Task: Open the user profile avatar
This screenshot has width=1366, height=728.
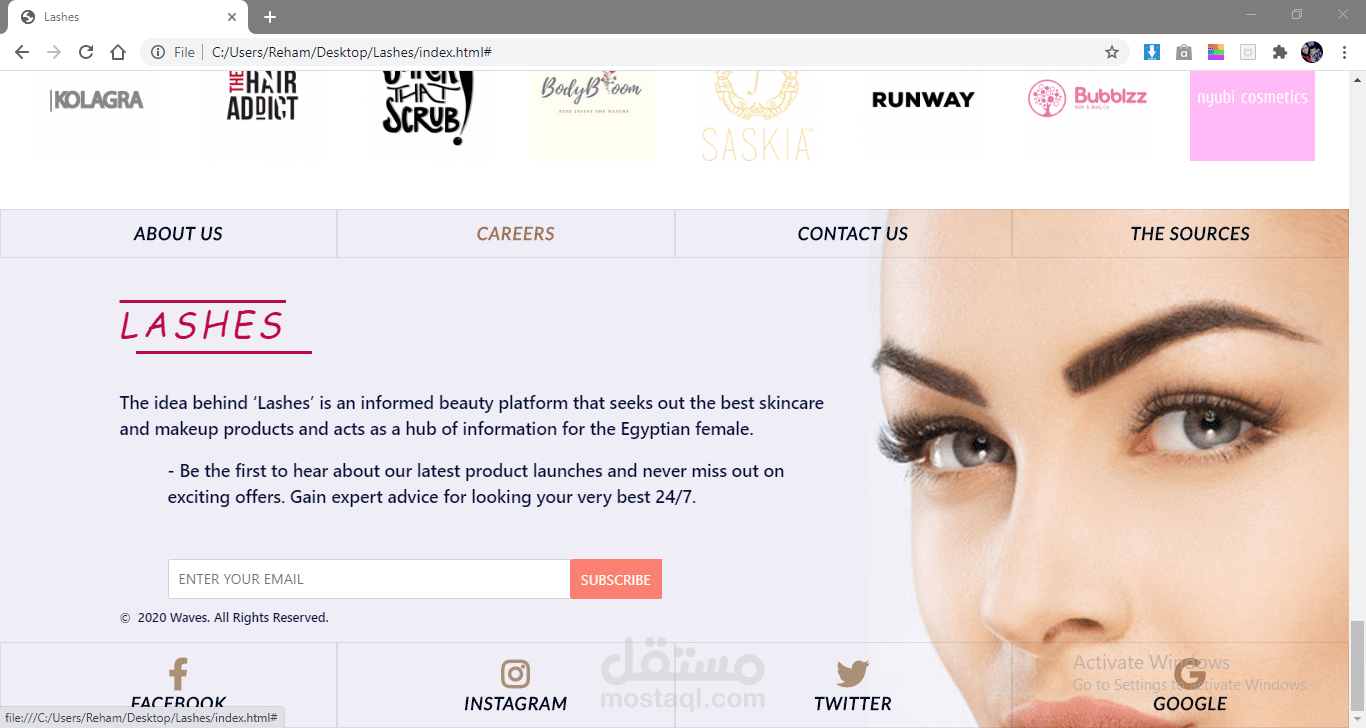Action: tap(1312, 52)
